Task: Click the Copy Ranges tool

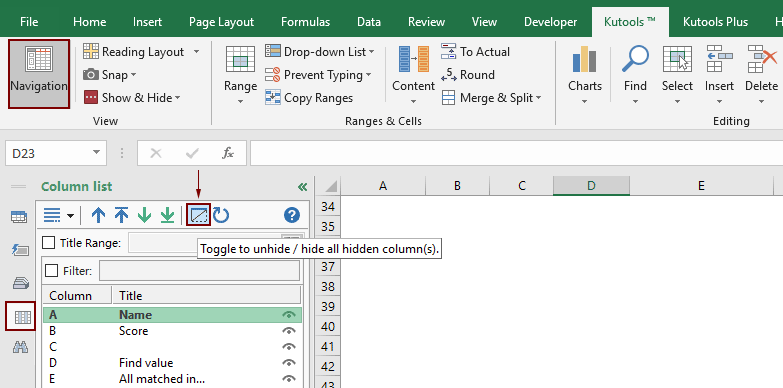Action: click(309, 98)
